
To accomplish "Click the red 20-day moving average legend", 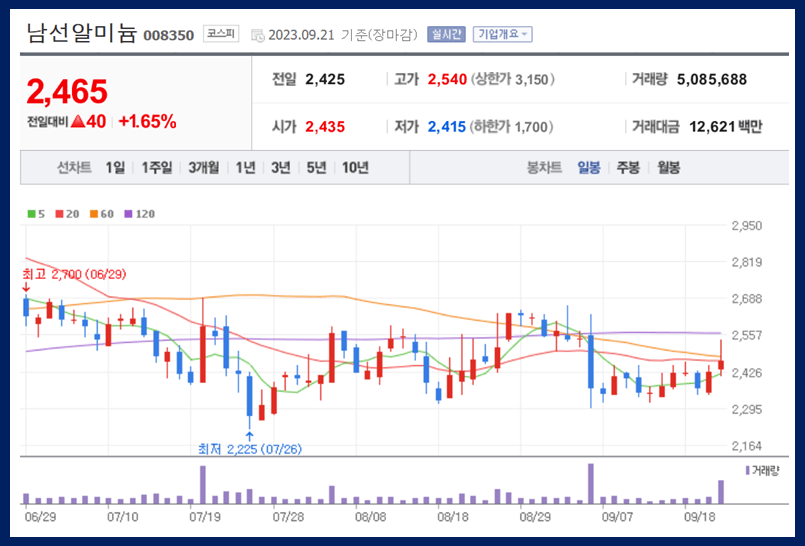I will [68, 214].
